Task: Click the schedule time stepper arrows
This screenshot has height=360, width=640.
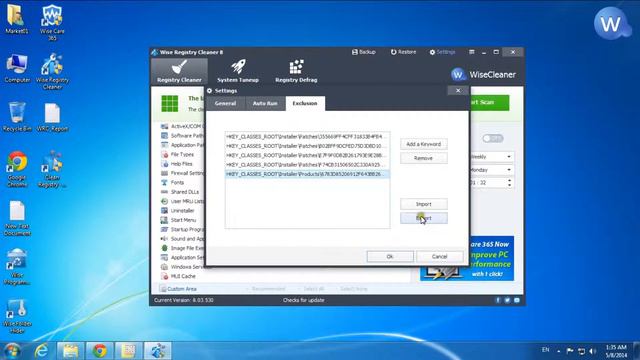Action: (x=509, y=183)
